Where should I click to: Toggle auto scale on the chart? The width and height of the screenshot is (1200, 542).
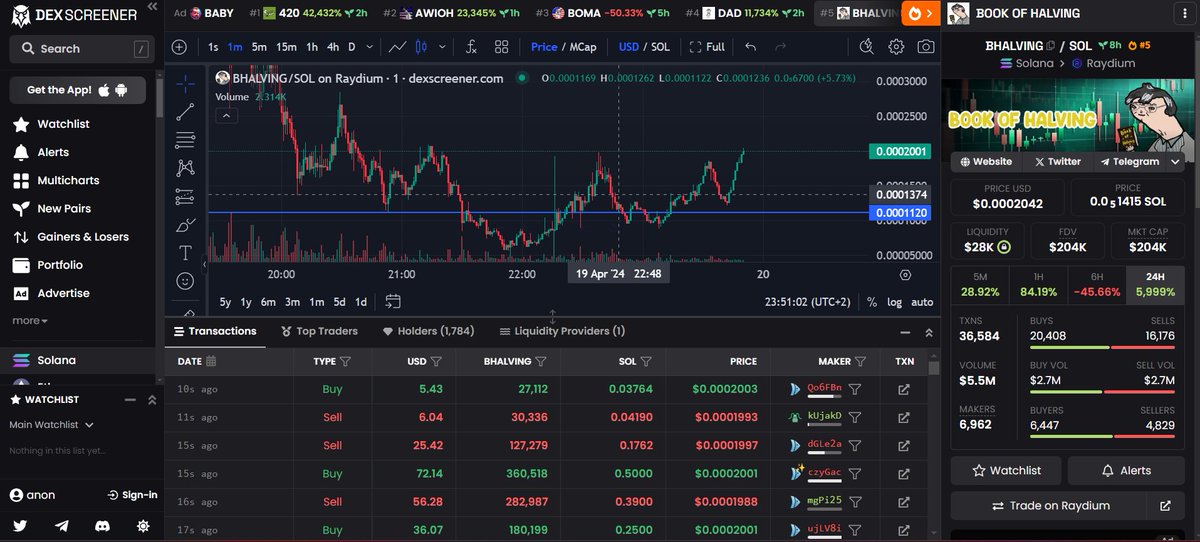pos(922,302)
